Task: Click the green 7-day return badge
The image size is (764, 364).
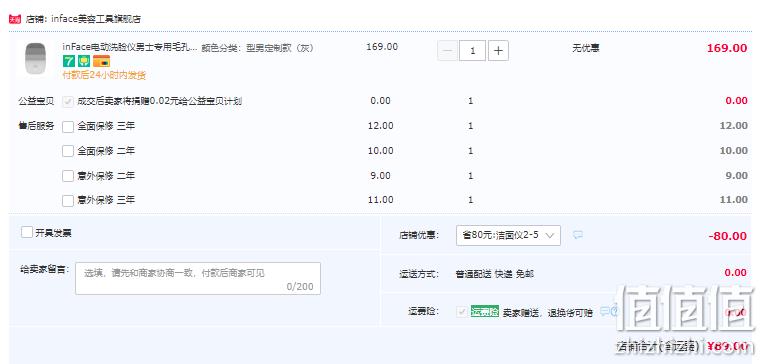Action: (x=69, y=61)
